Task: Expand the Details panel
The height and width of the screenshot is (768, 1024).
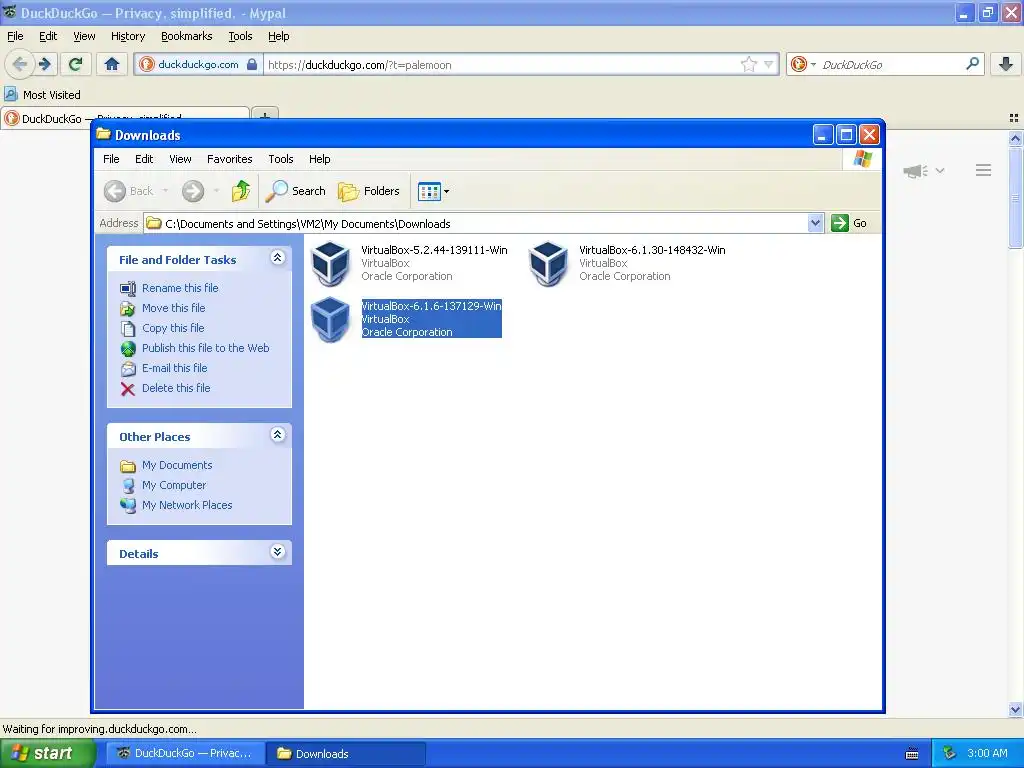Action: [x=278, y=551]
